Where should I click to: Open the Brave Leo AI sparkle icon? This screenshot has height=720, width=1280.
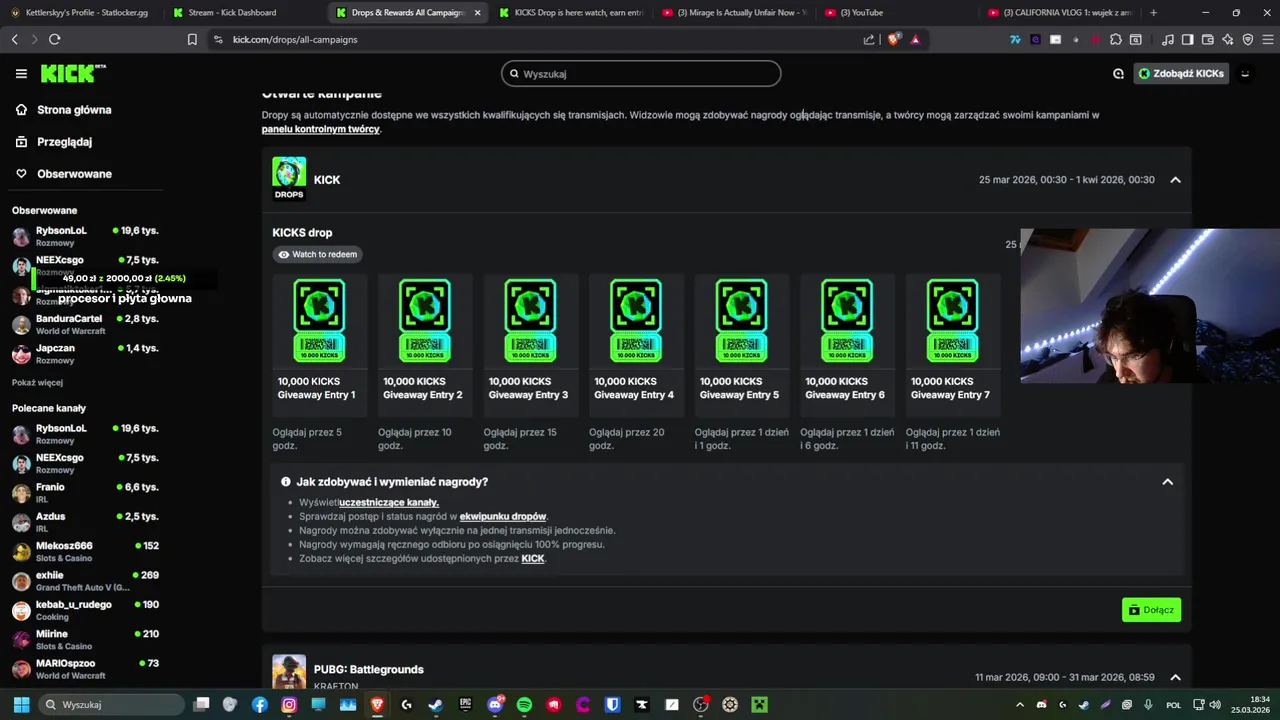[1227, 39]
